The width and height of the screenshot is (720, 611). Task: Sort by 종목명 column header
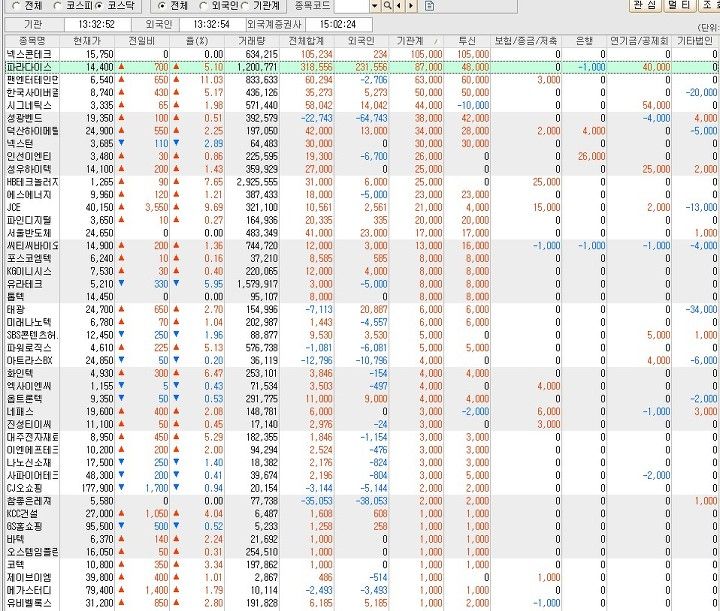coord(32,41)
